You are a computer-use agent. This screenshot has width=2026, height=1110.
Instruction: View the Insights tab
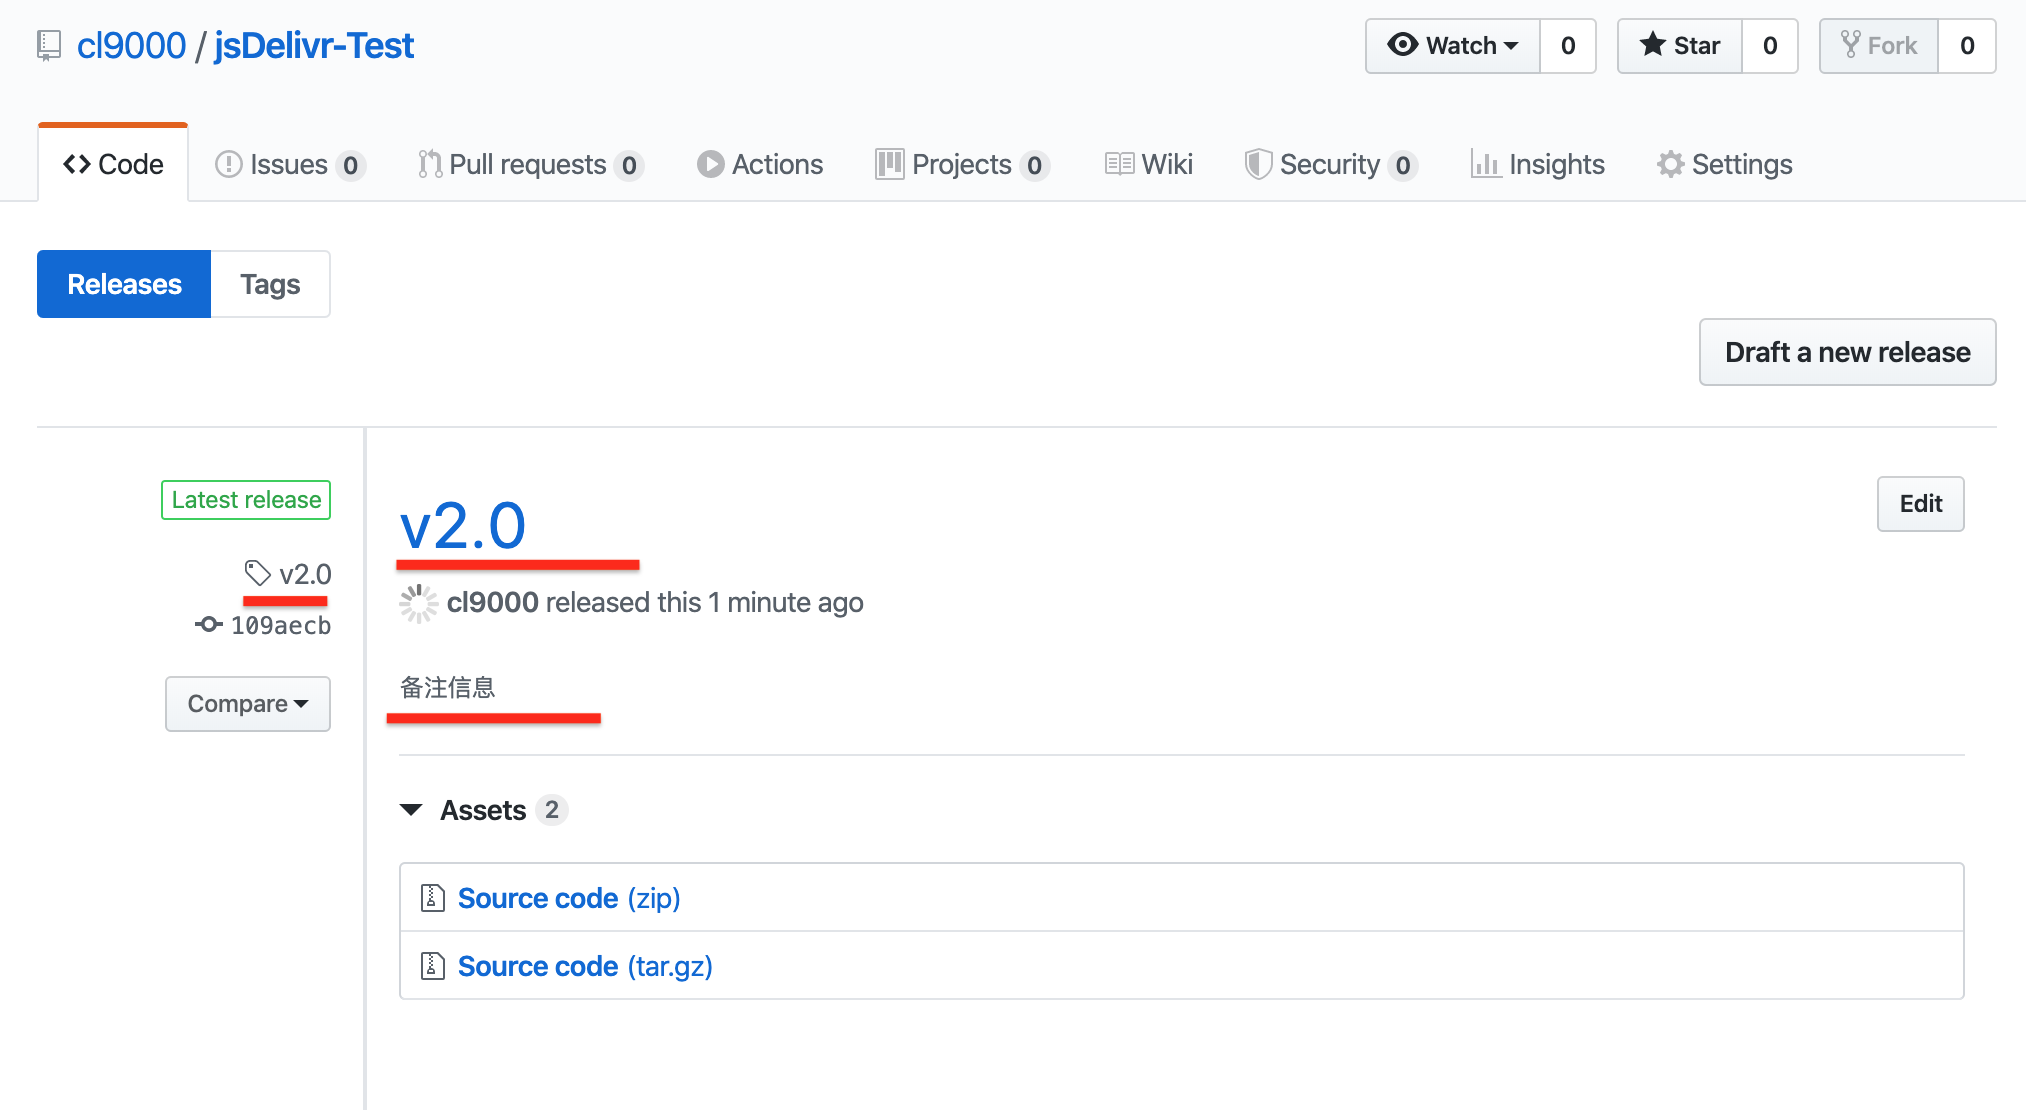pyautogui.click(x=1538, y=164)
